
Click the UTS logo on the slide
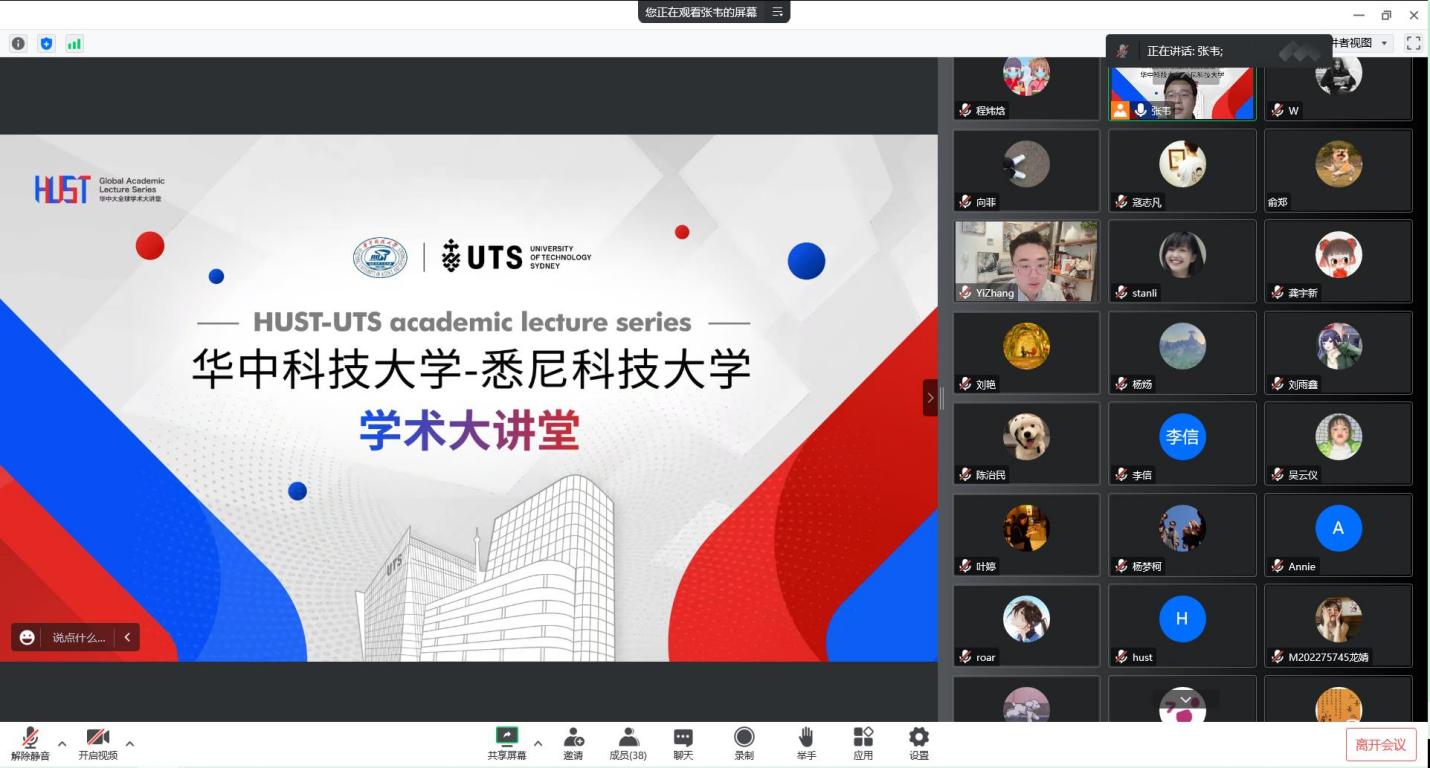pos(516,257)
